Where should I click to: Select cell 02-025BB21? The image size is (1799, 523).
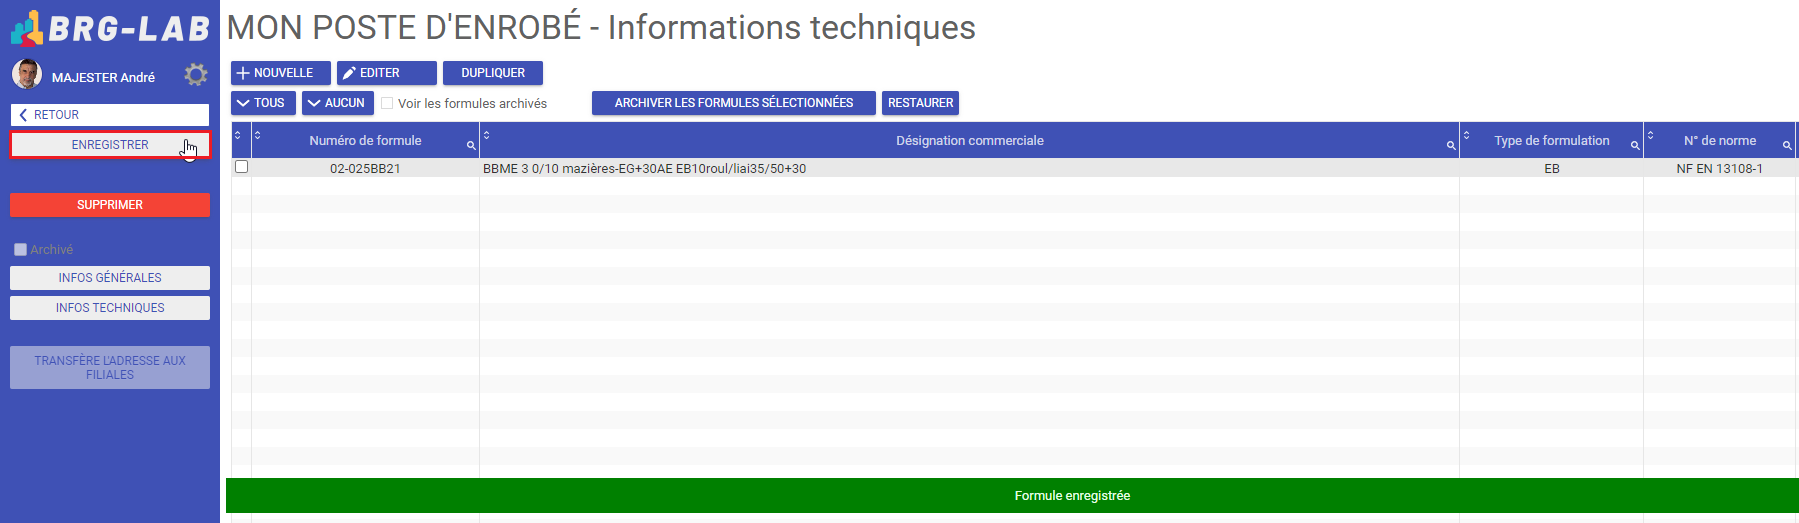365,168
